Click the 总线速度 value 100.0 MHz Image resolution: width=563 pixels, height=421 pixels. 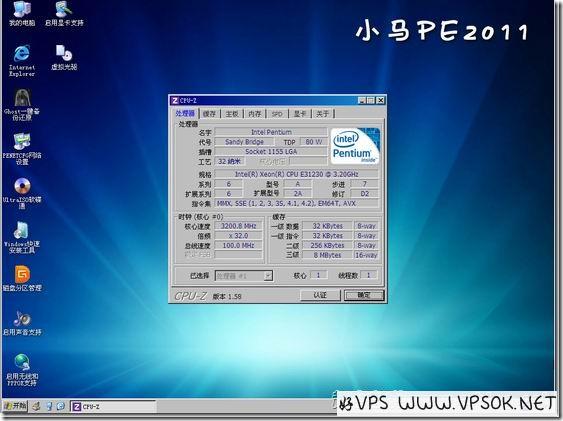pyautogui.click(x=238, y=245)
